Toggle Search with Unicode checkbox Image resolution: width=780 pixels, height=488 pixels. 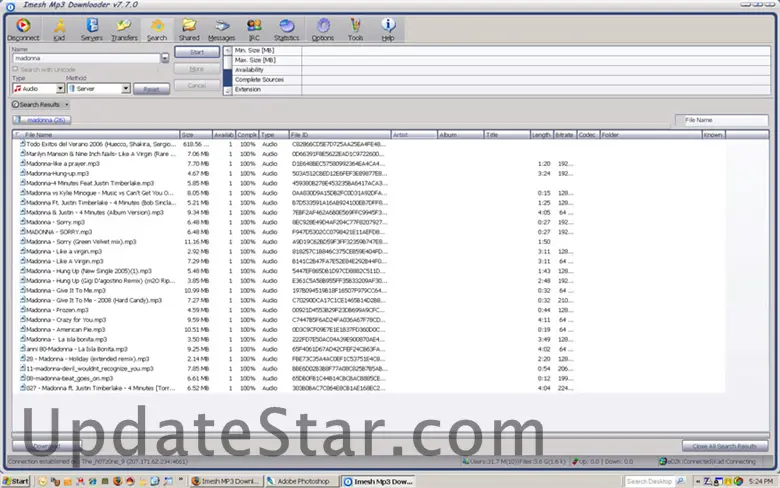tap(15, 69)
